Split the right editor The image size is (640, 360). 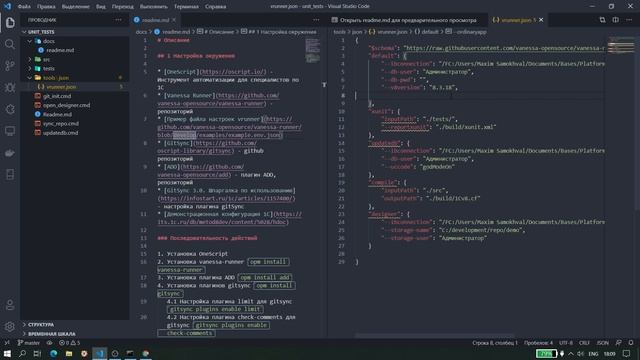click(615, 20)
